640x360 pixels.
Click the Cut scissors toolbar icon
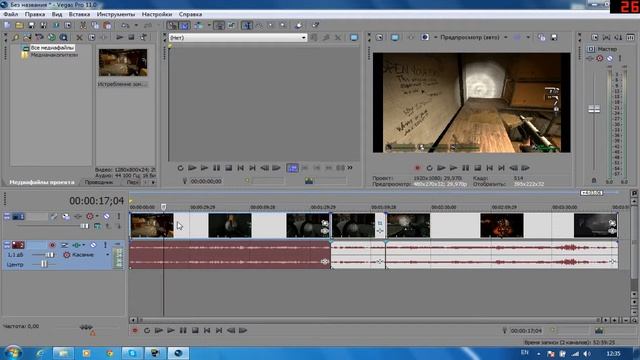click(83, 25)
